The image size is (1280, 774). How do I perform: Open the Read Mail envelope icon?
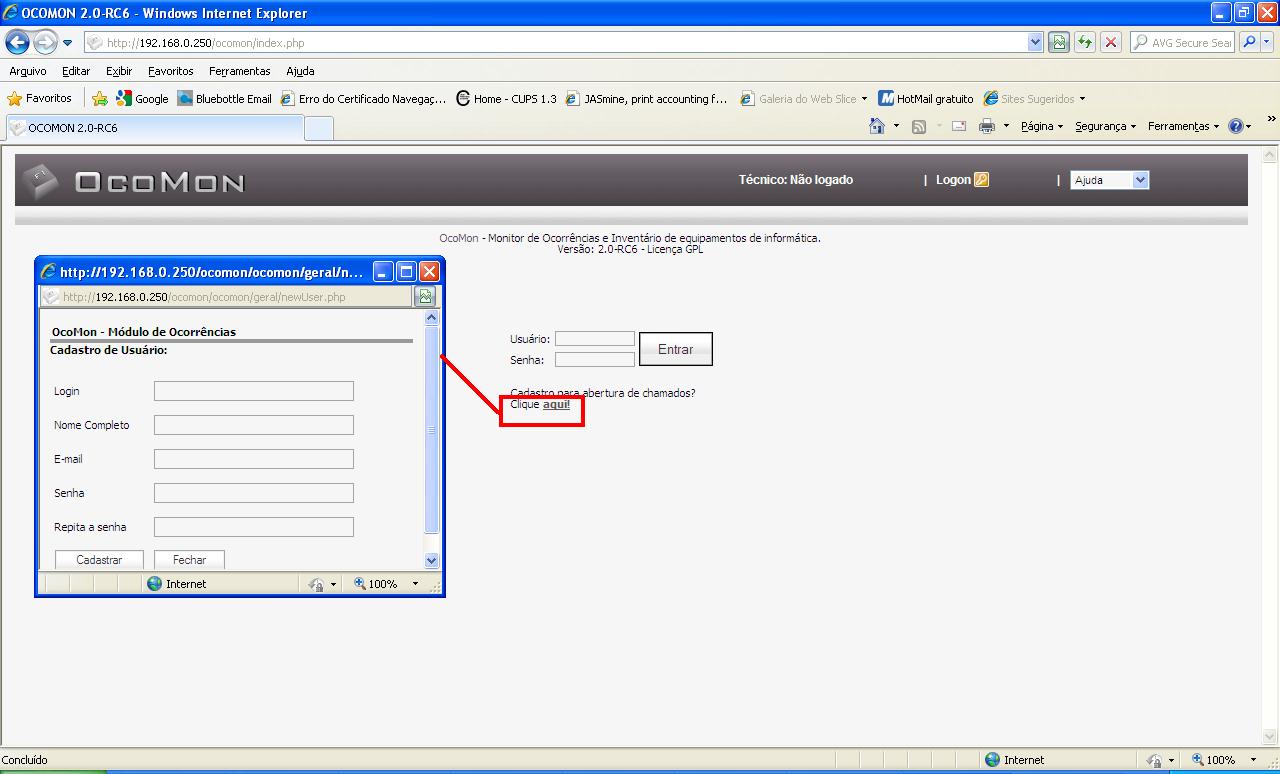pos(955,126)
